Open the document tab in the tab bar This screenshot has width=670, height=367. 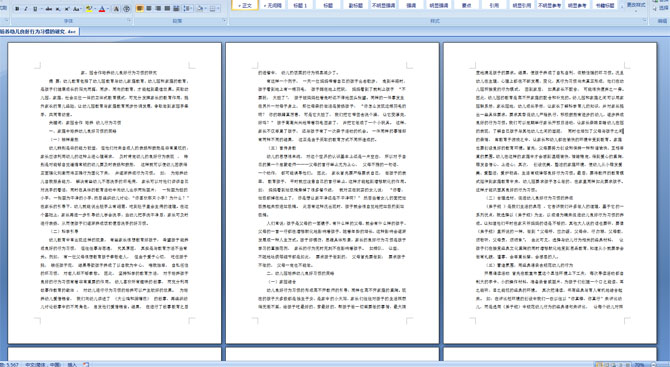click(x=39, y=32)
